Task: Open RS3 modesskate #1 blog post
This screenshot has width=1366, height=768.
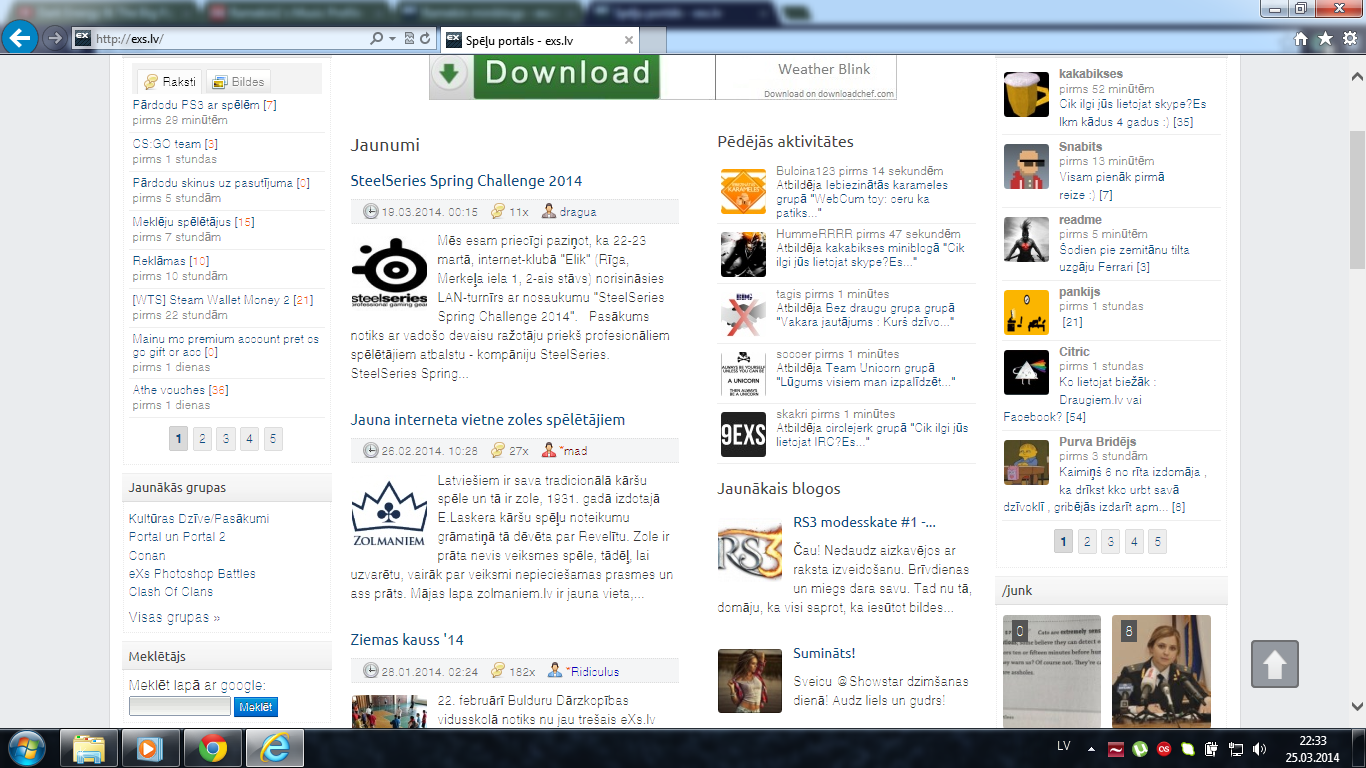Action: (864, 522)
